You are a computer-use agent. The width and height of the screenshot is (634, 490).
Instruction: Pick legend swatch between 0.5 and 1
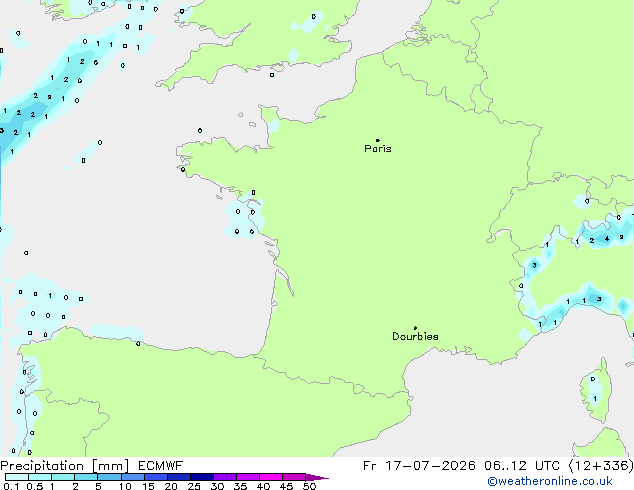pos(40,477)
